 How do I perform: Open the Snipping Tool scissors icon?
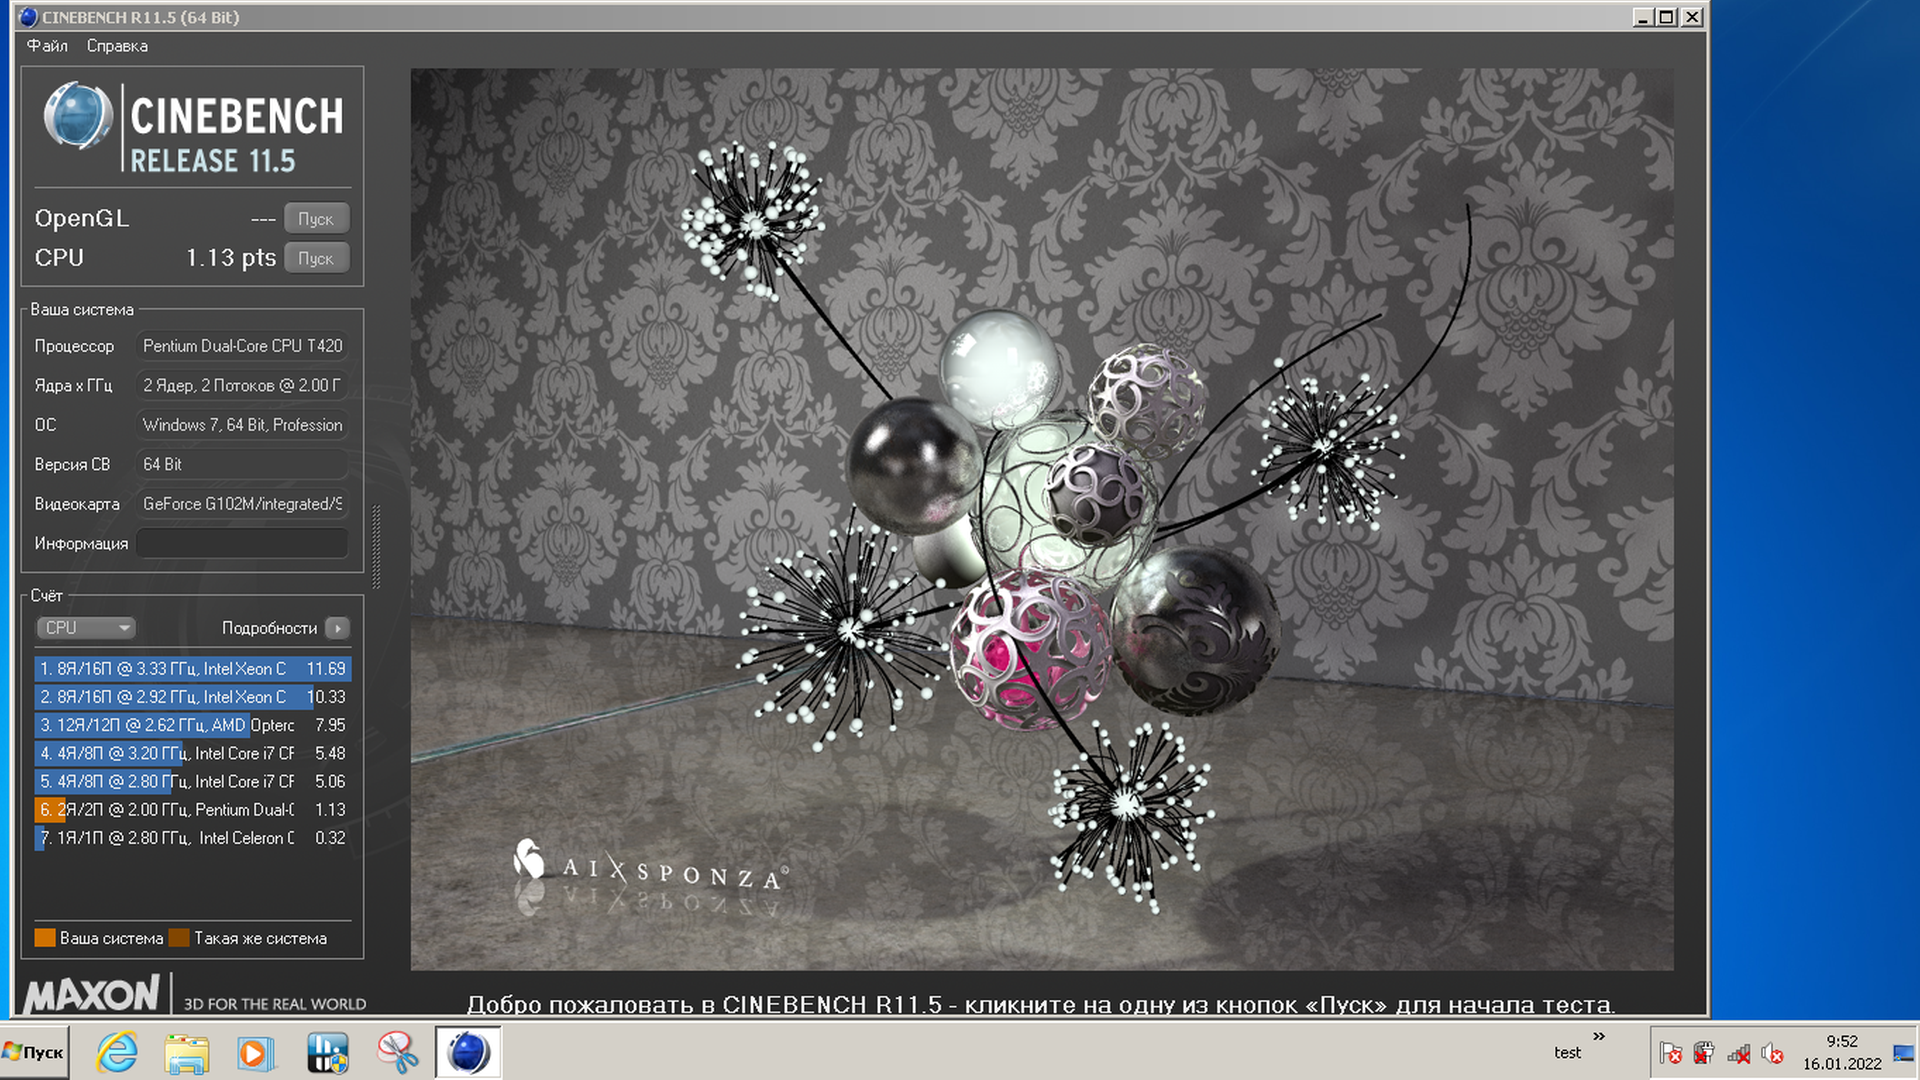pos(397,1053)
